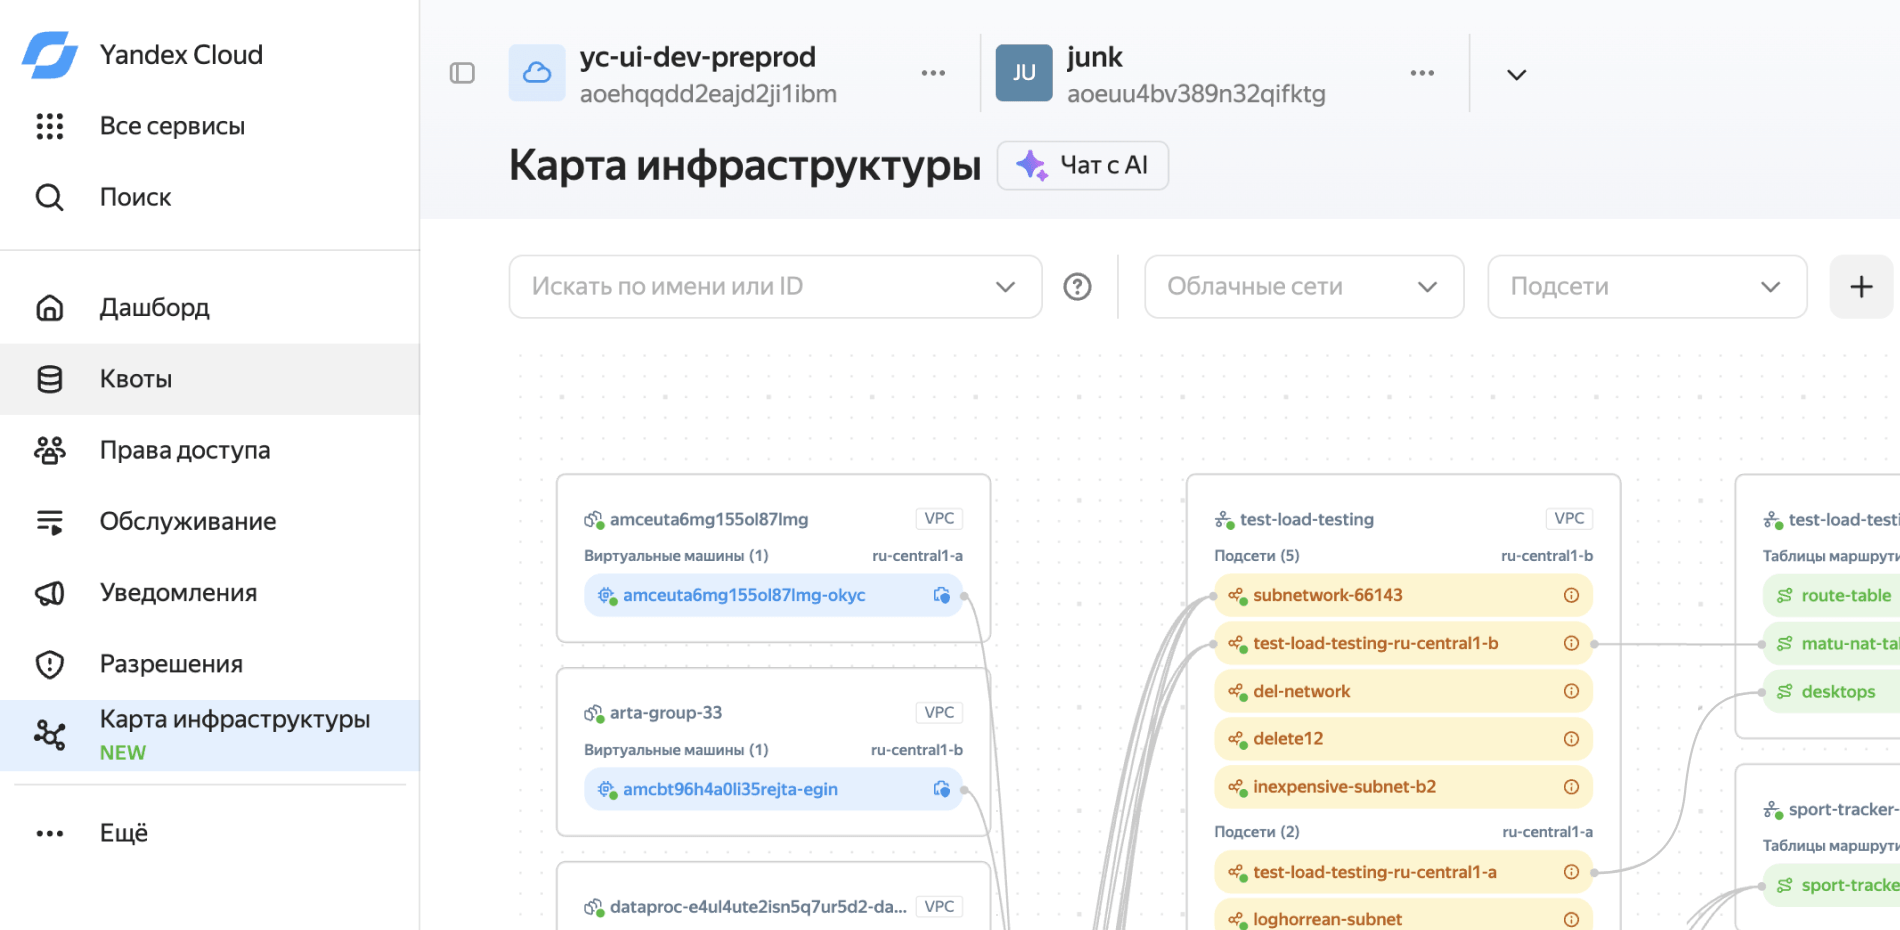Image resolution: width=1900 pixels, height=930 pixels.
Task: Show info for inexpensive-subnet-b2
Action: tap(1571, 787)
